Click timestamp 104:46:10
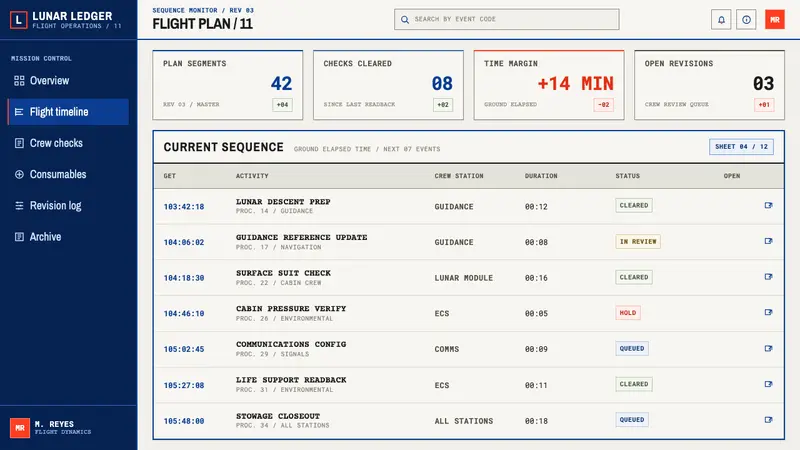800x450 pixels. point(184,314)
